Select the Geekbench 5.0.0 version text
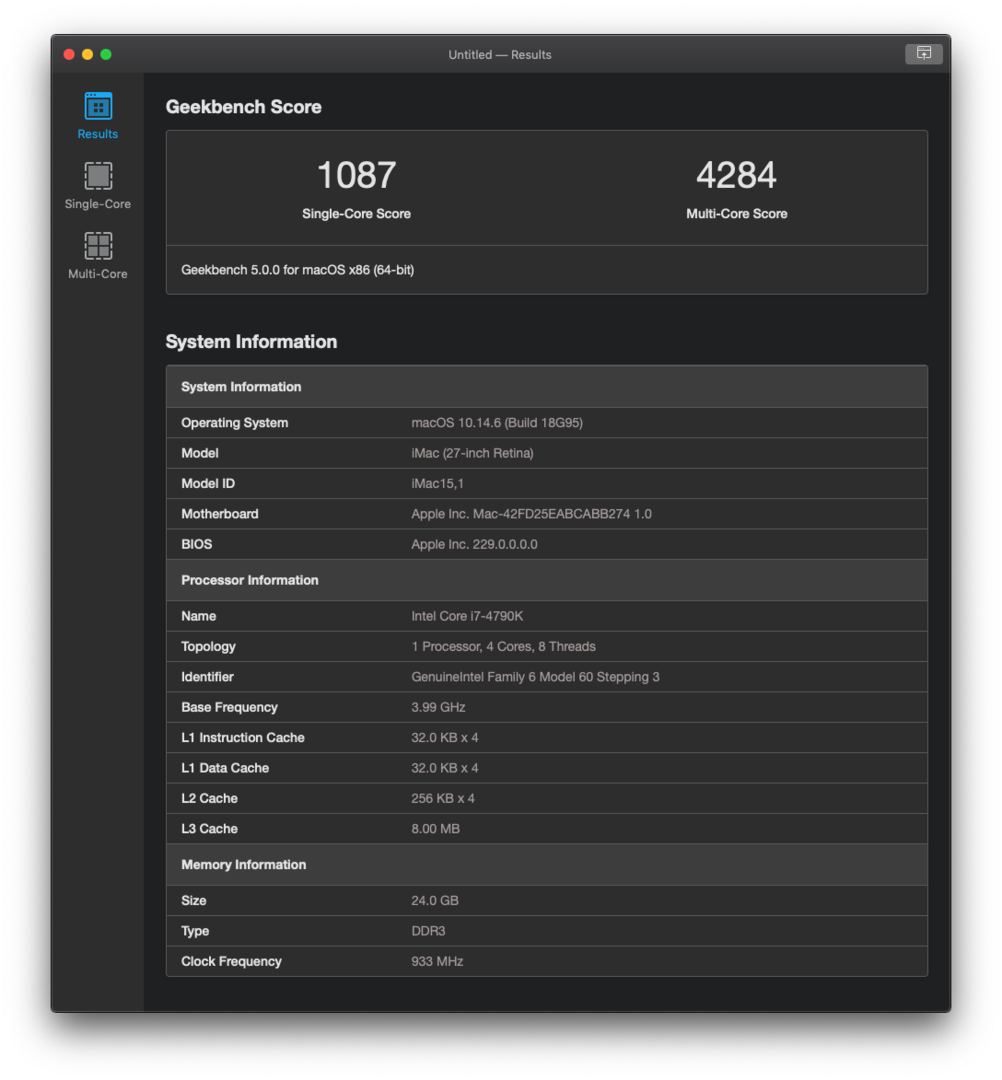Screen dimensions: 1002x1080 point(298,270)
